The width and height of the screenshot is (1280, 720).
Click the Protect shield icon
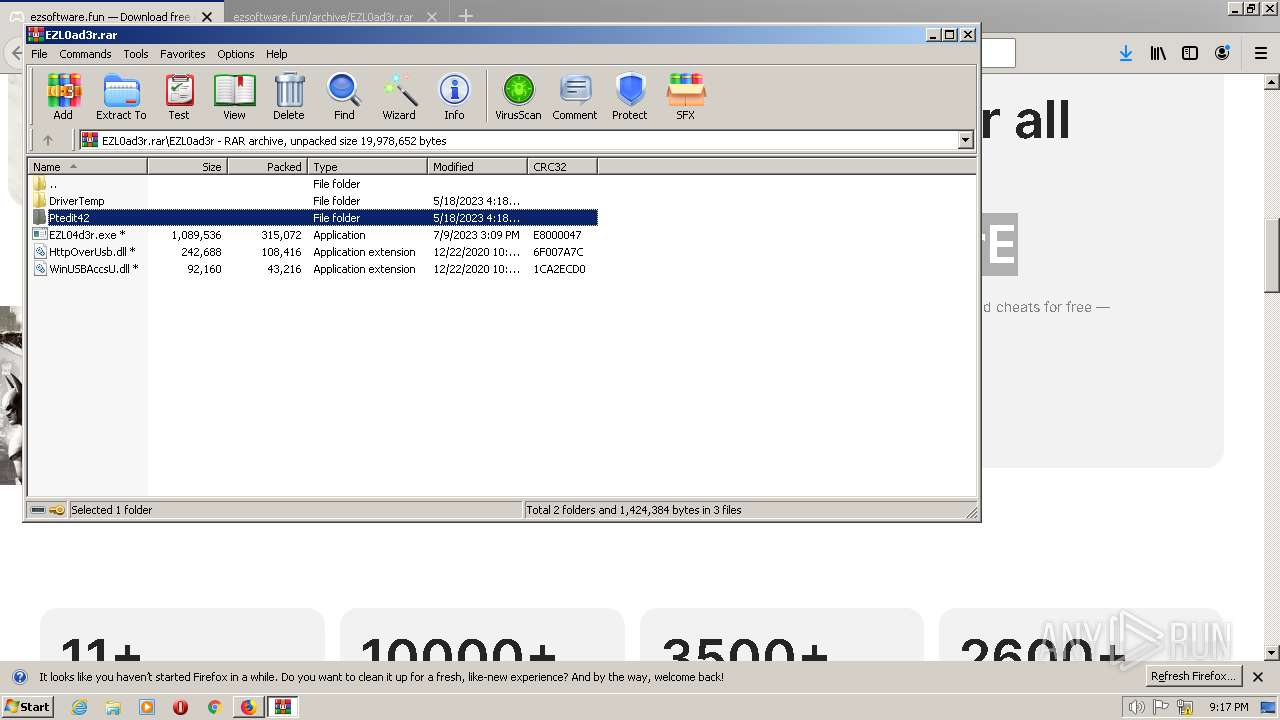pos(630,97)
